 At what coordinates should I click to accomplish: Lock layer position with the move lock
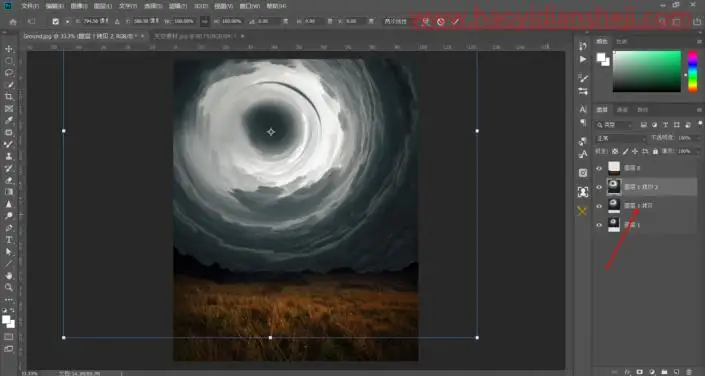tap(635, 152)
